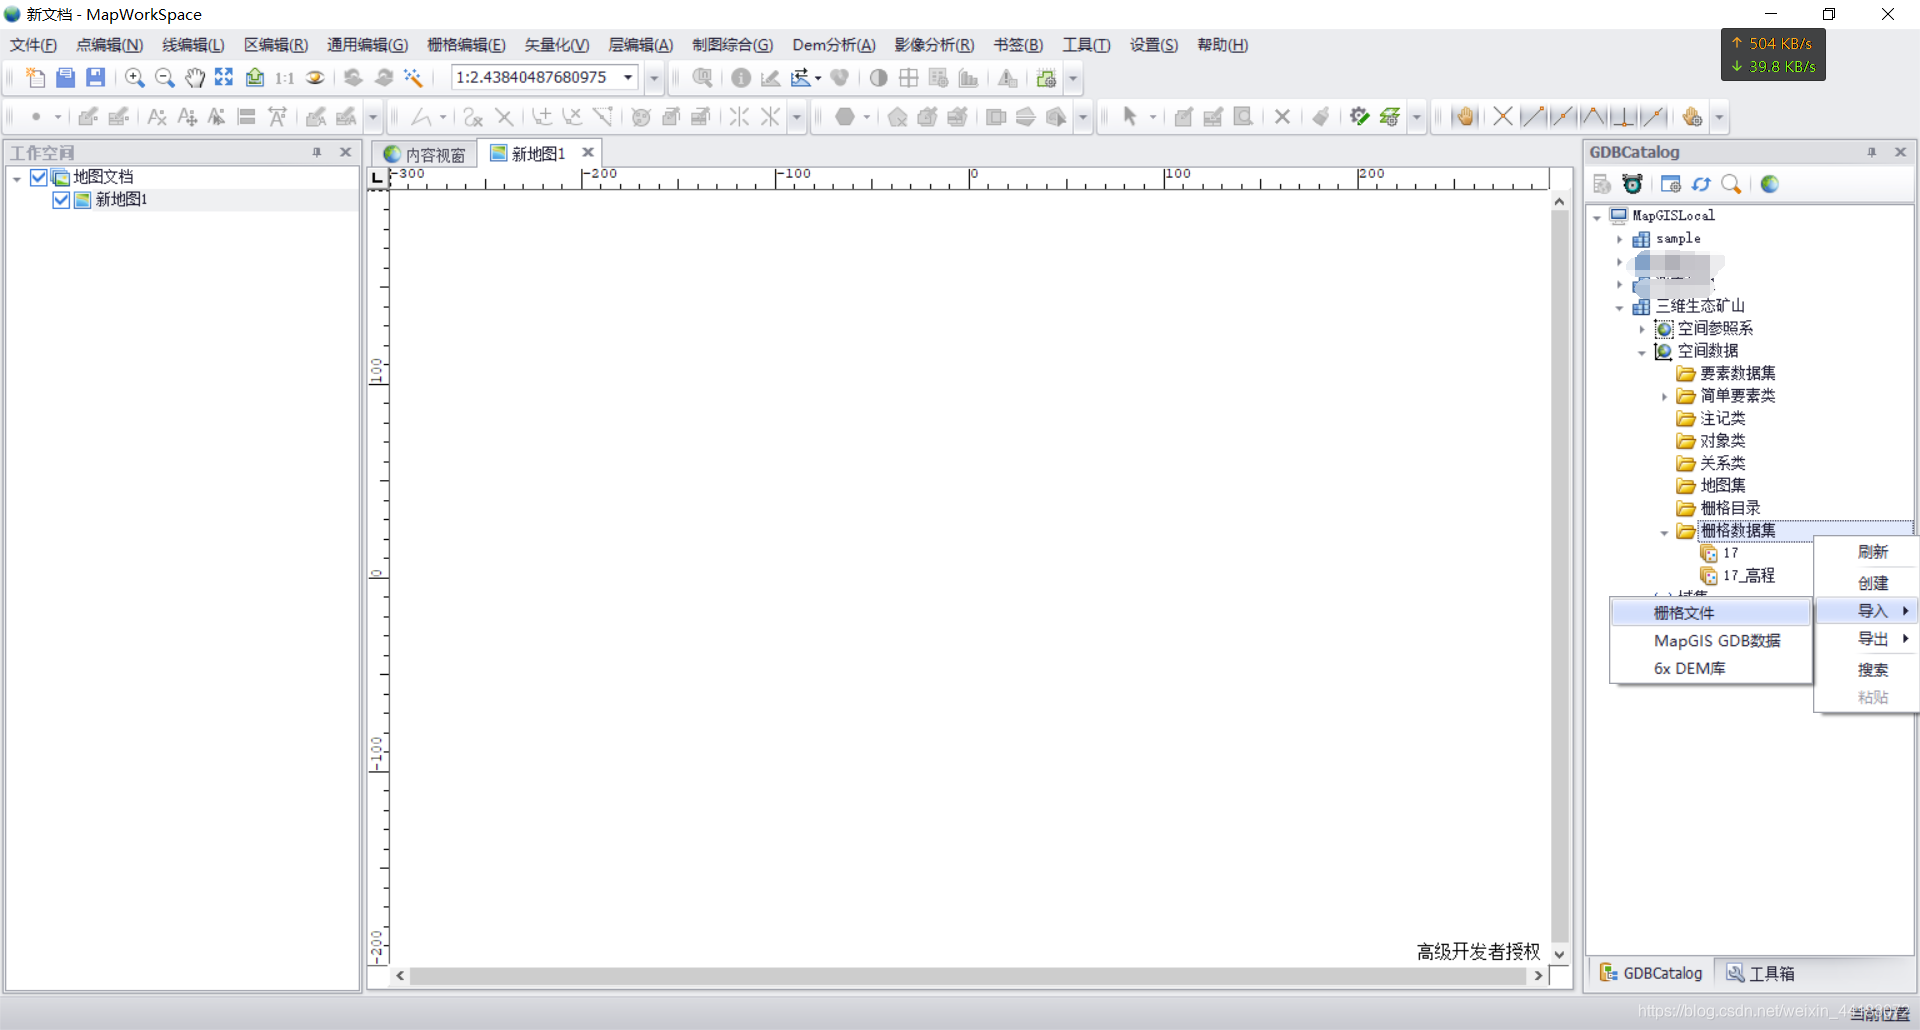The height and width of the screenshot is (1030, 1920).
Task: Select the Zoom In magnifier tool
Action: (x=134, y=77)
